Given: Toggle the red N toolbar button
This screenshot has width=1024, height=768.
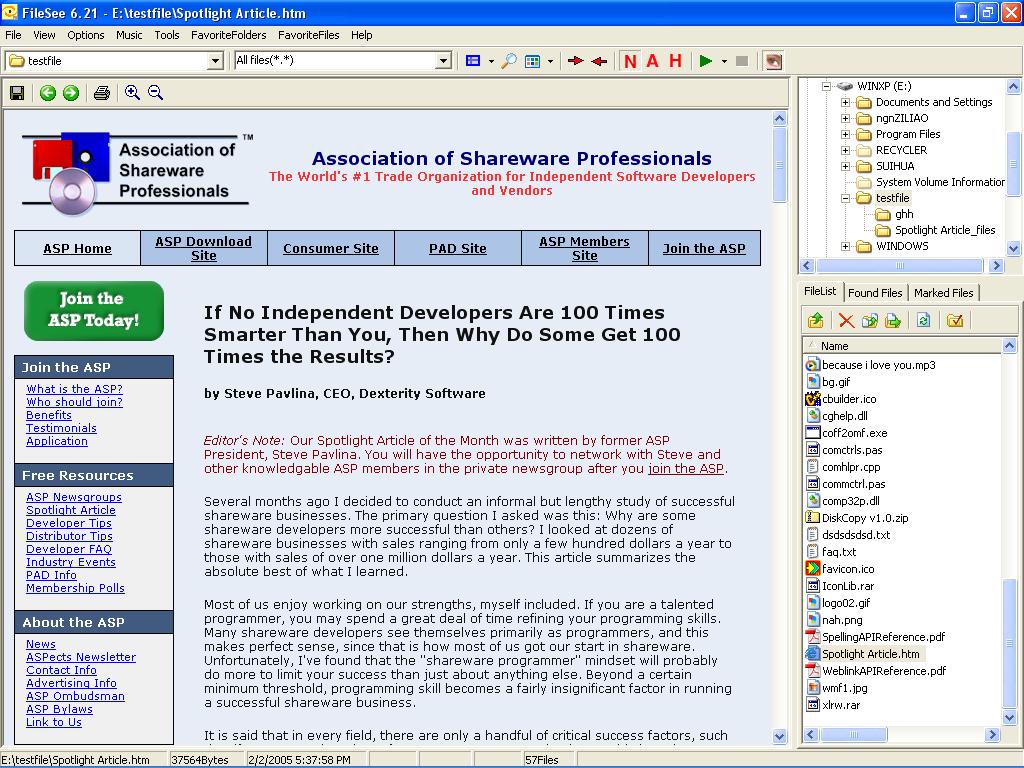Looking at the screenshot, I should pyautogui.click(x=630, y=61).
